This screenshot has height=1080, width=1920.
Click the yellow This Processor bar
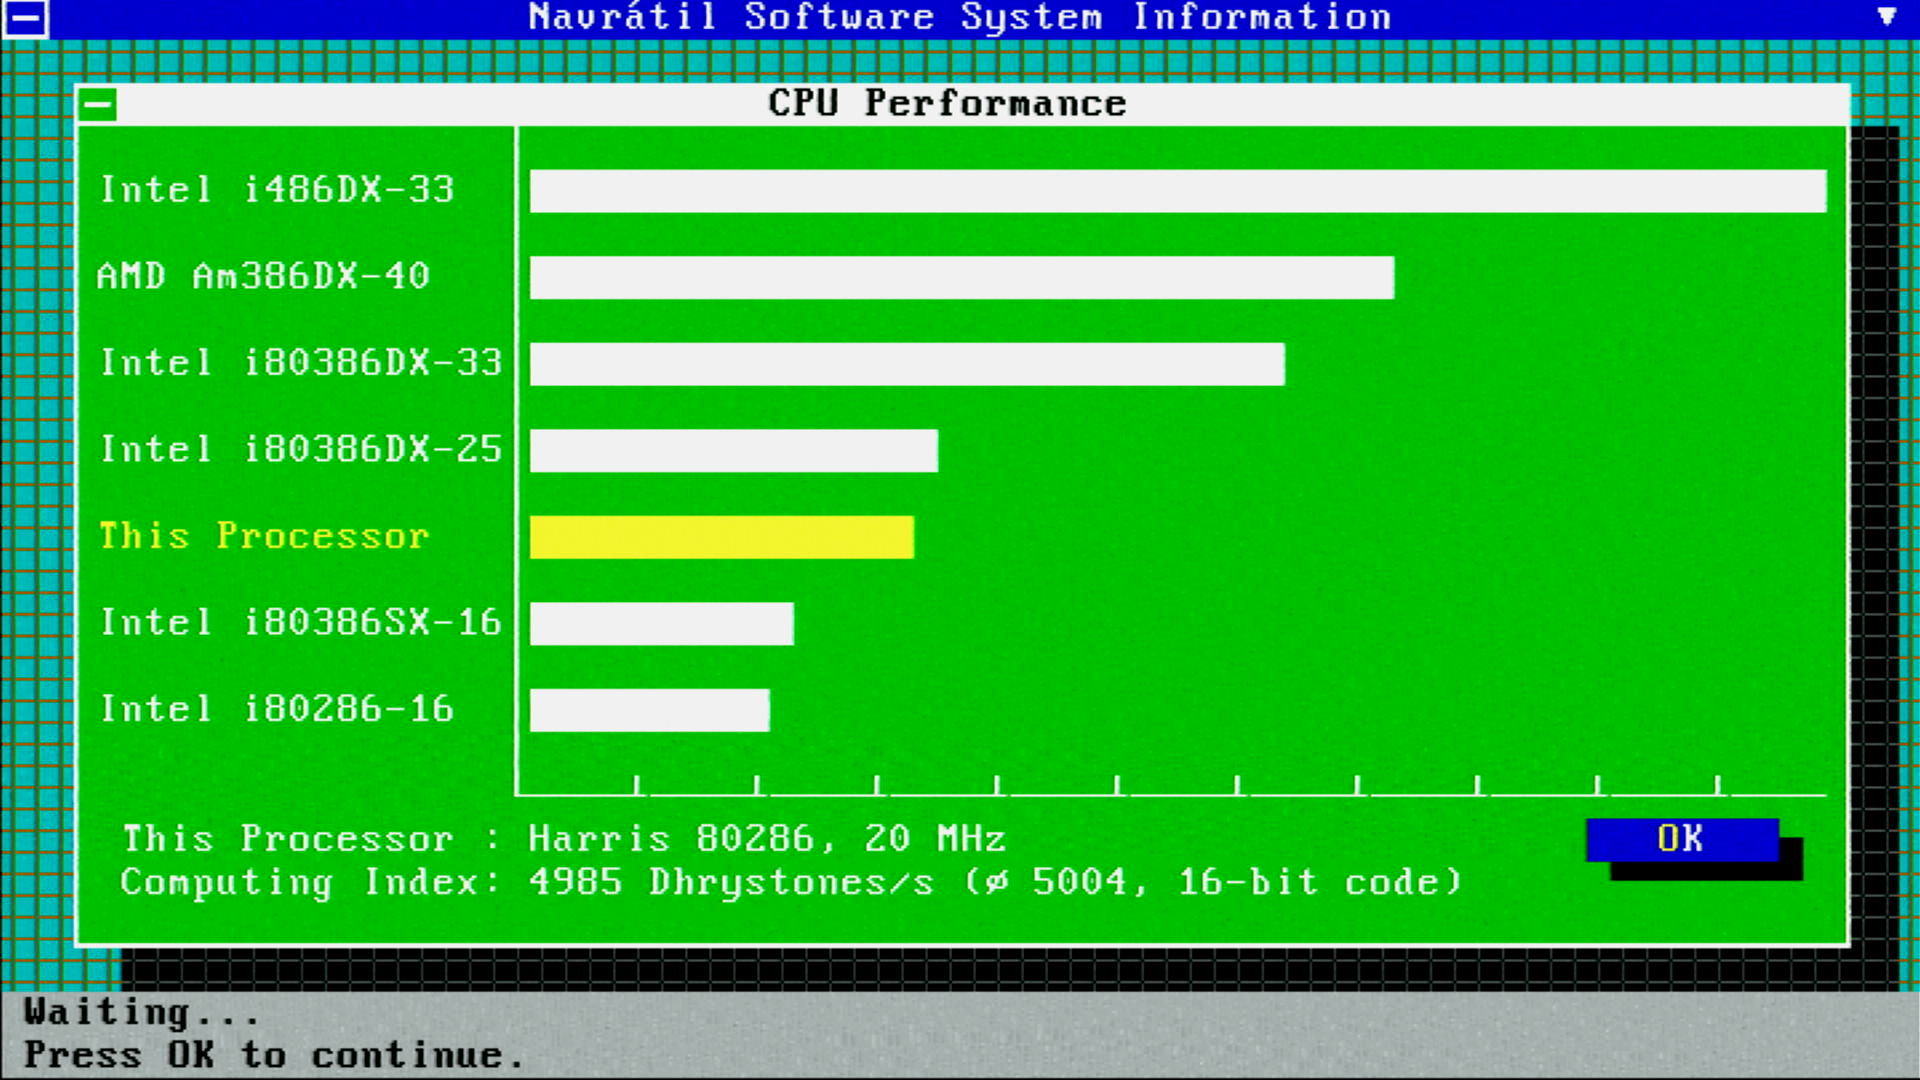722,537
